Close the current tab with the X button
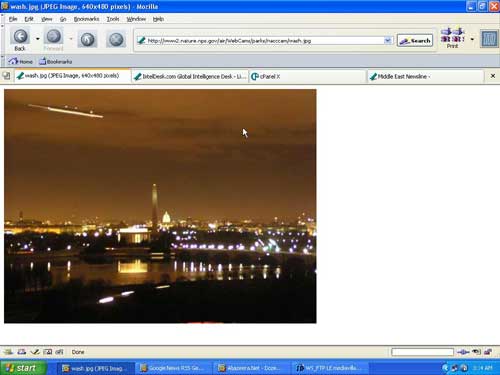Viewport: 500px width, 375px height. 493,76
